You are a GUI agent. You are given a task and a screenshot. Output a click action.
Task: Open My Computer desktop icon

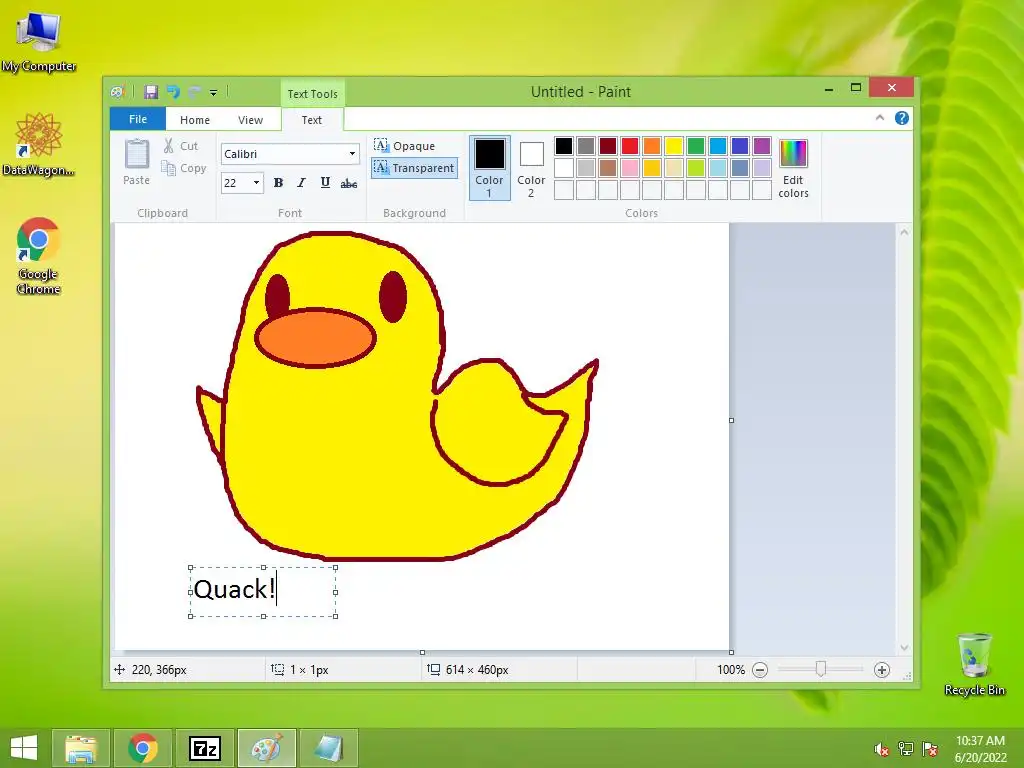pos(39,41)
